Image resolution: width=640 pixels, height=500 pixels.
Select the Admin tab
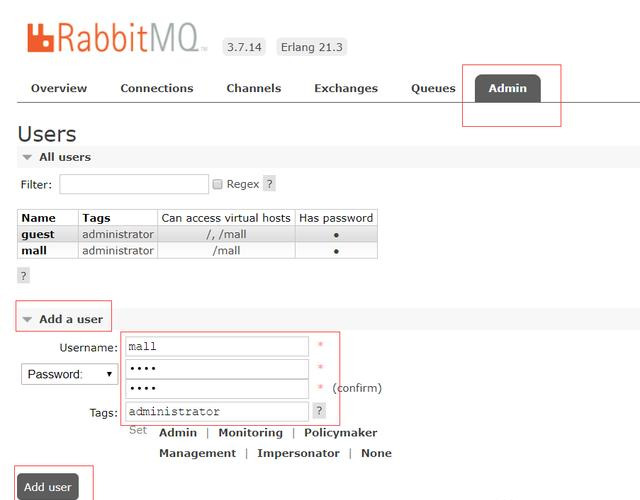tap(508, 88)
